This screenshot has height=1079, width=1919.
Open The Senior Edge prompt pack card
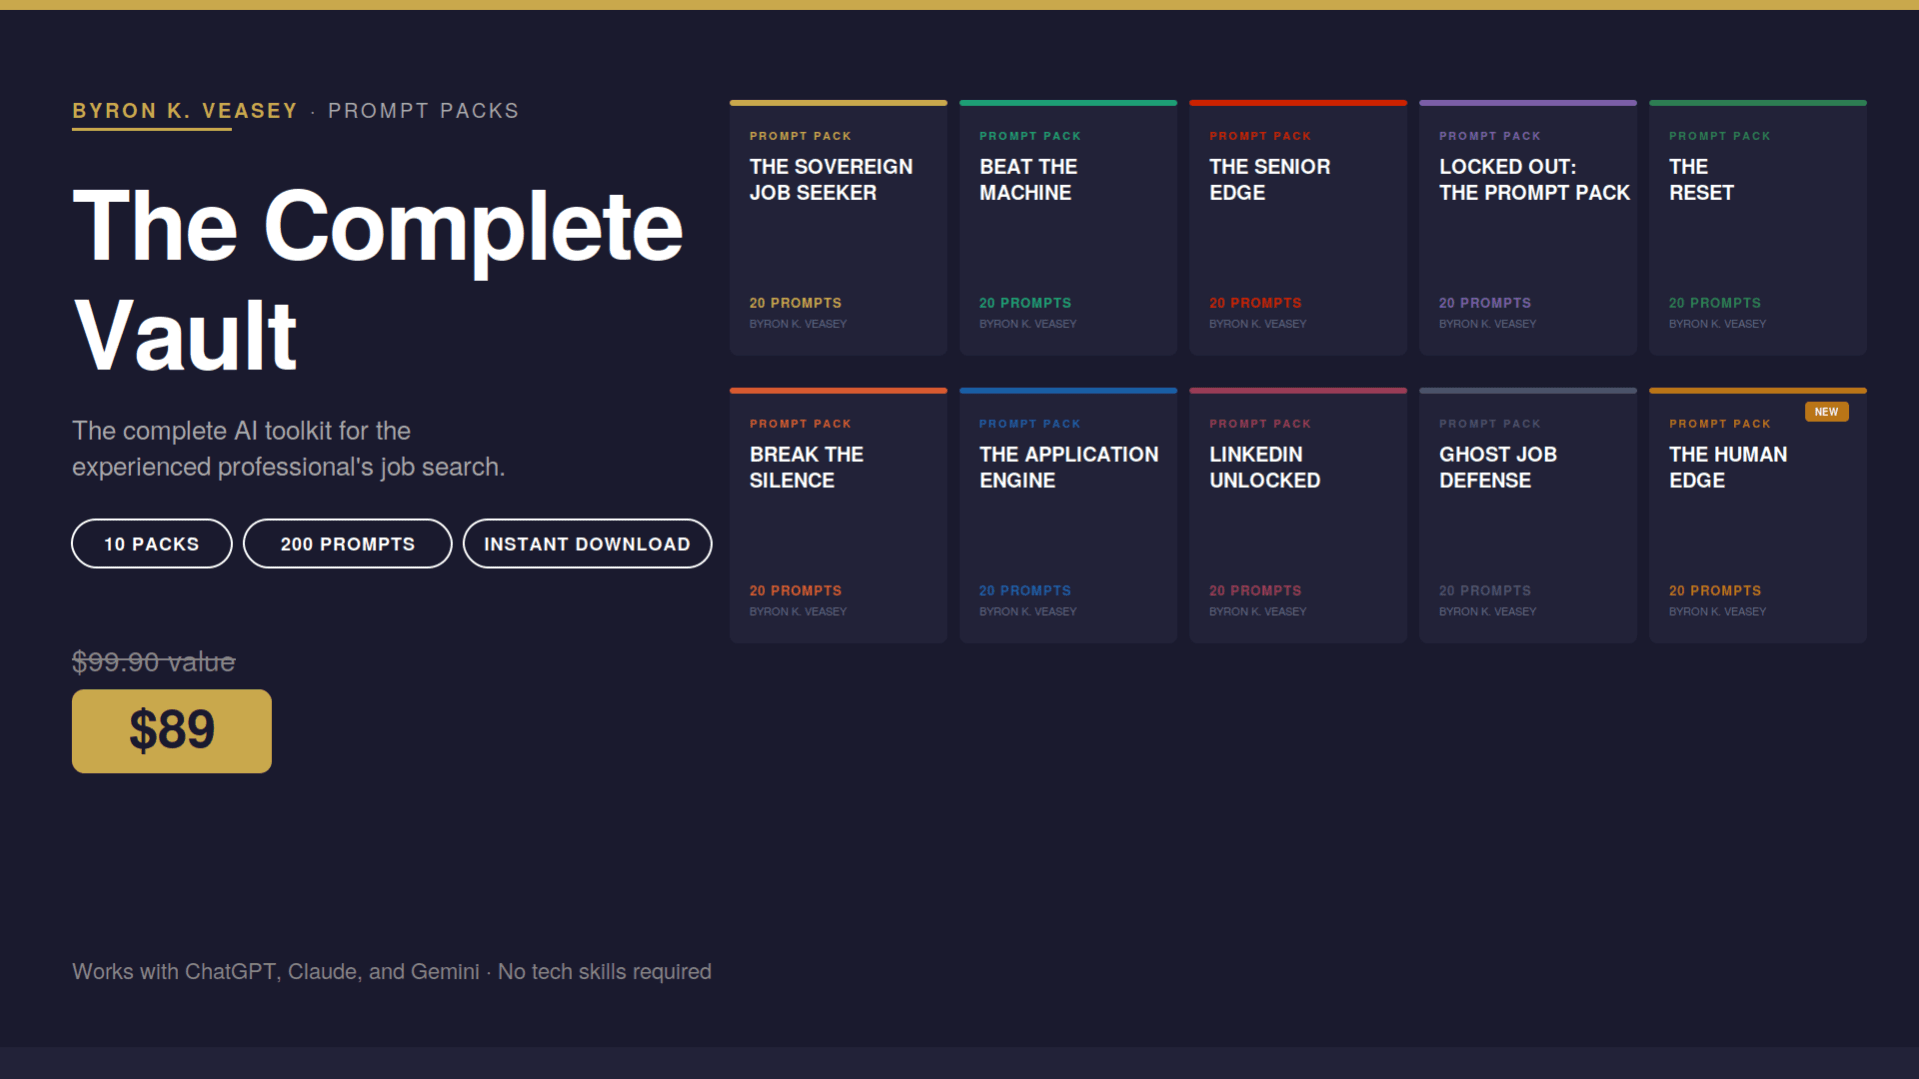[1298, 228]
